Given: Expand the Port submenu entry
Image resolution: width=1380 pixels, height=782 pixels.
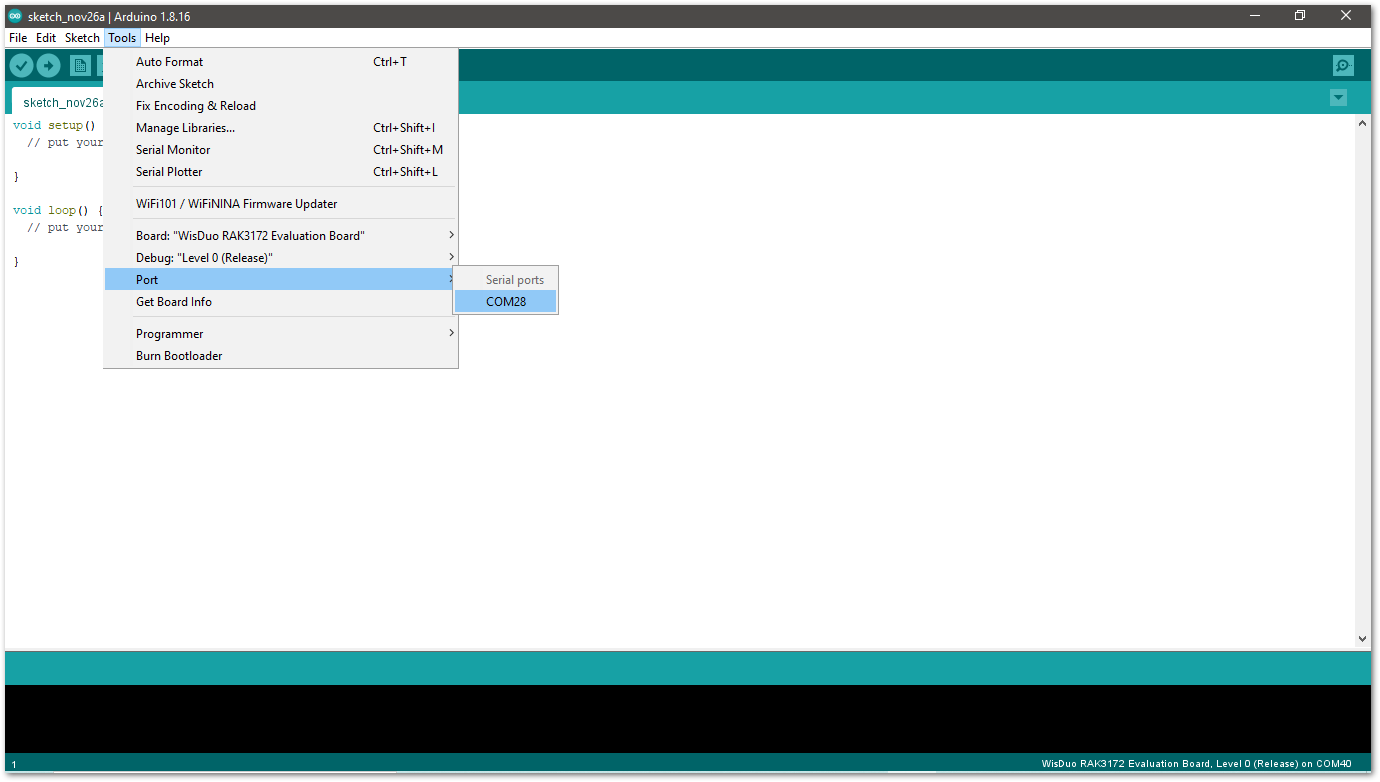Looking at the screenshot, I should (x=281, y=280).
